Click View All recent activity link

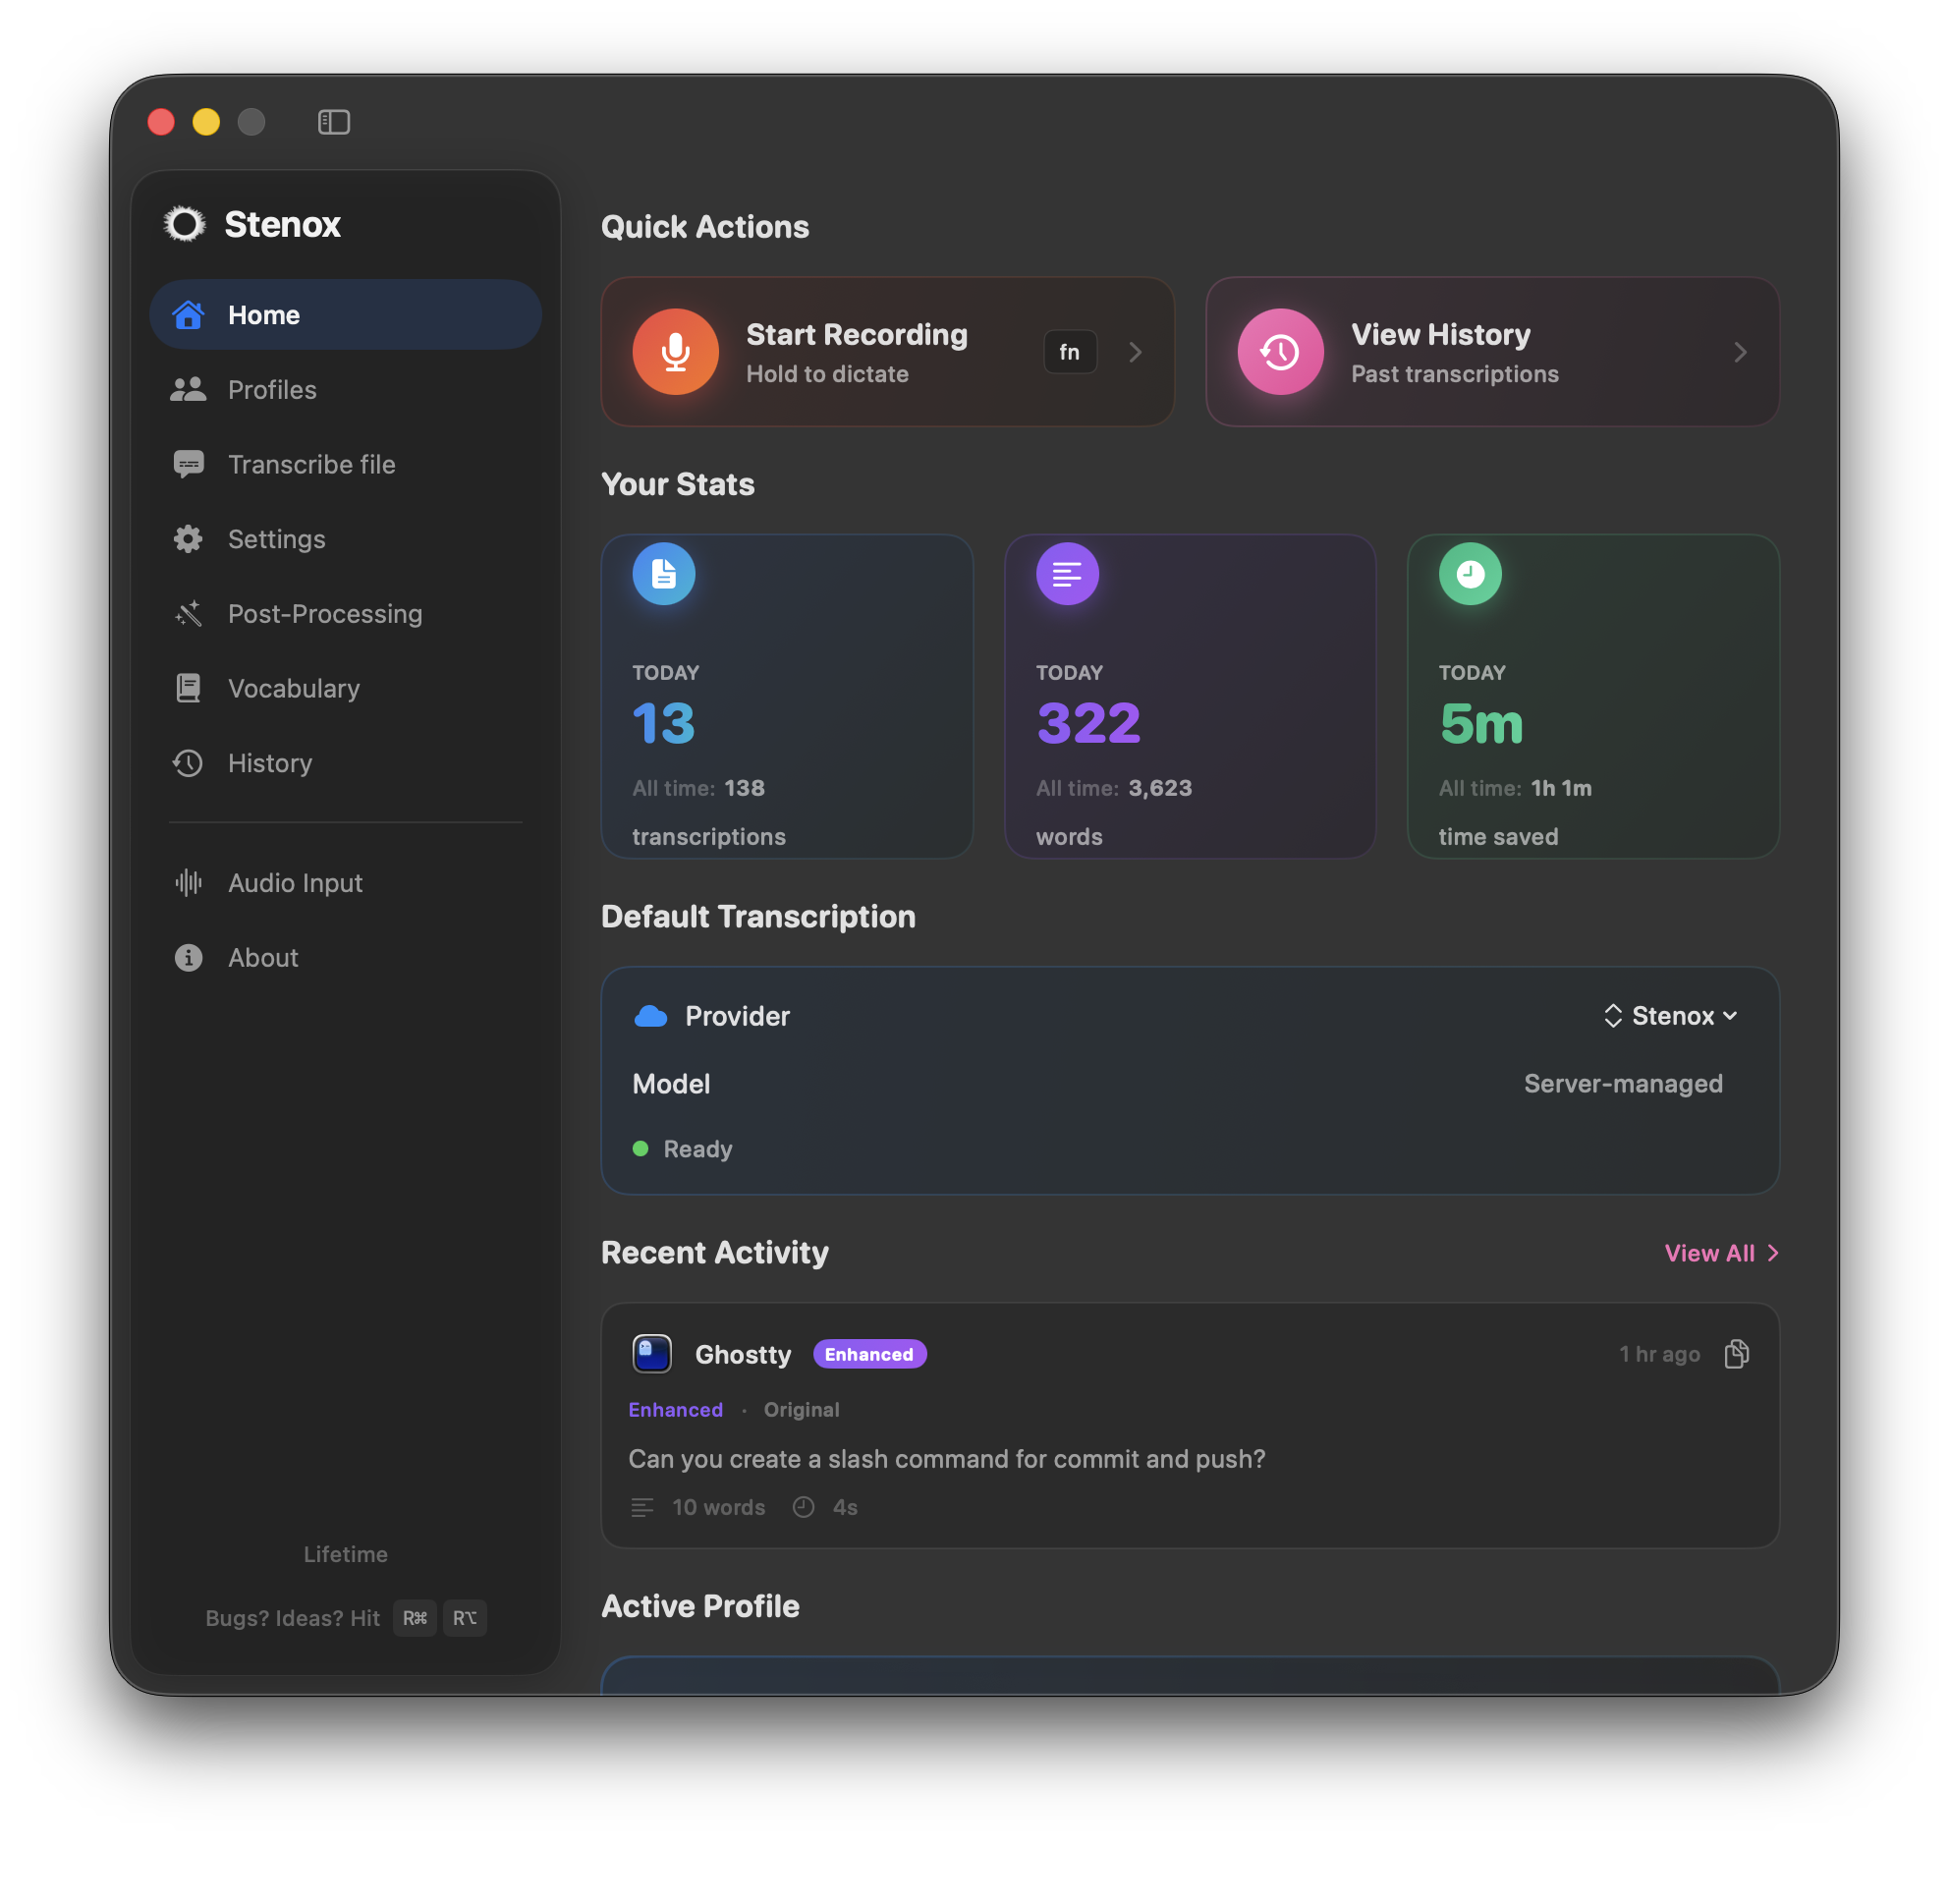click(x=1720, y=1253)
